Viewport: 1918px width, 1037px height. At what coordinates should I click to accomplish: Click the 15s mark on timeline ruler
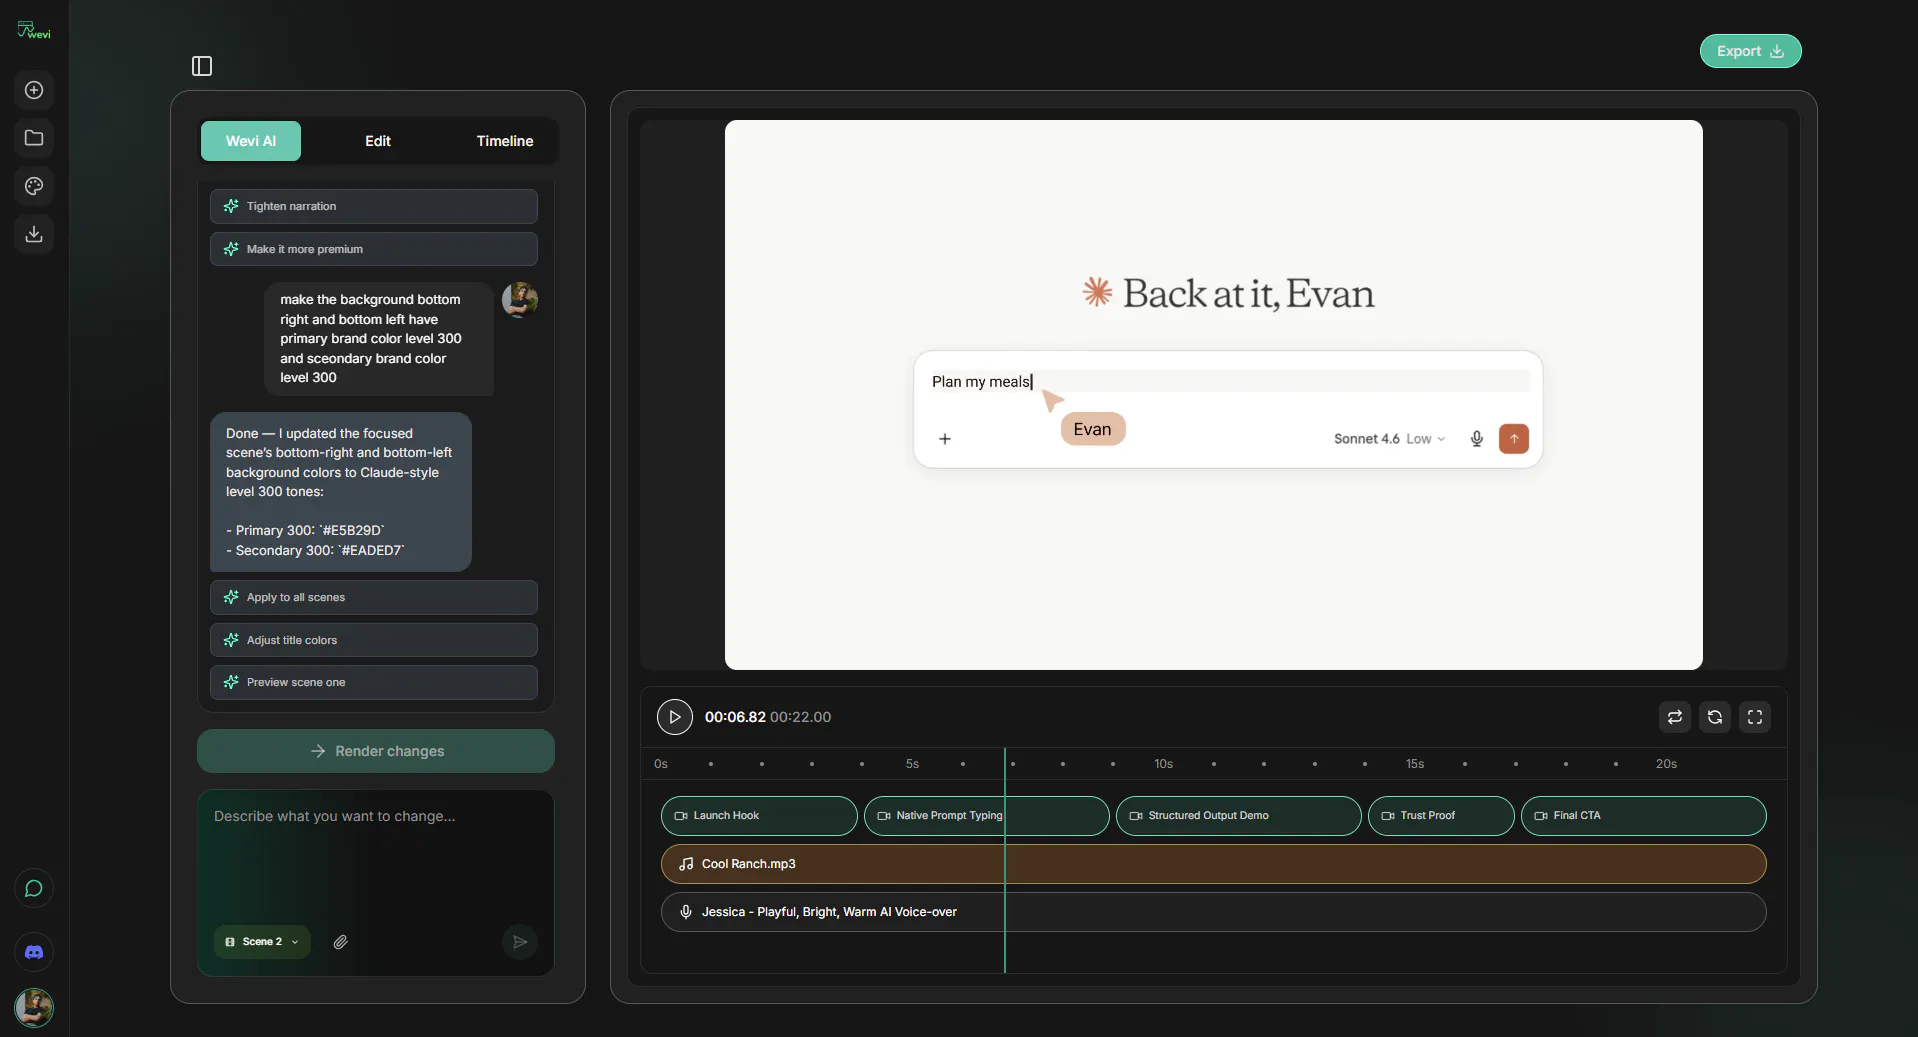coord(1414,764)
